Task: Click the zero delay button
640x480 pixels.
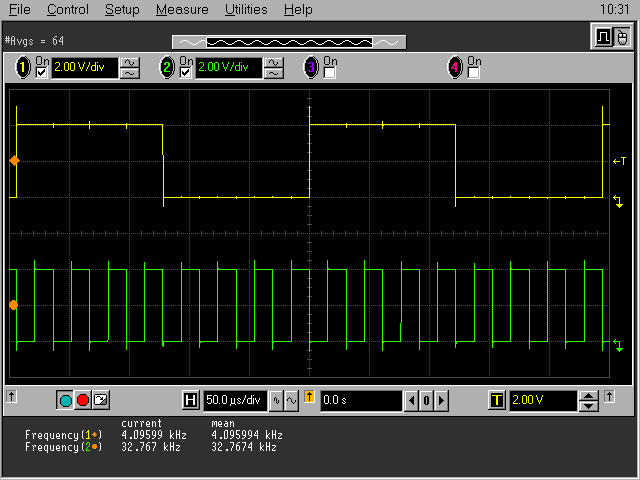Action: (x=425, y=401)
